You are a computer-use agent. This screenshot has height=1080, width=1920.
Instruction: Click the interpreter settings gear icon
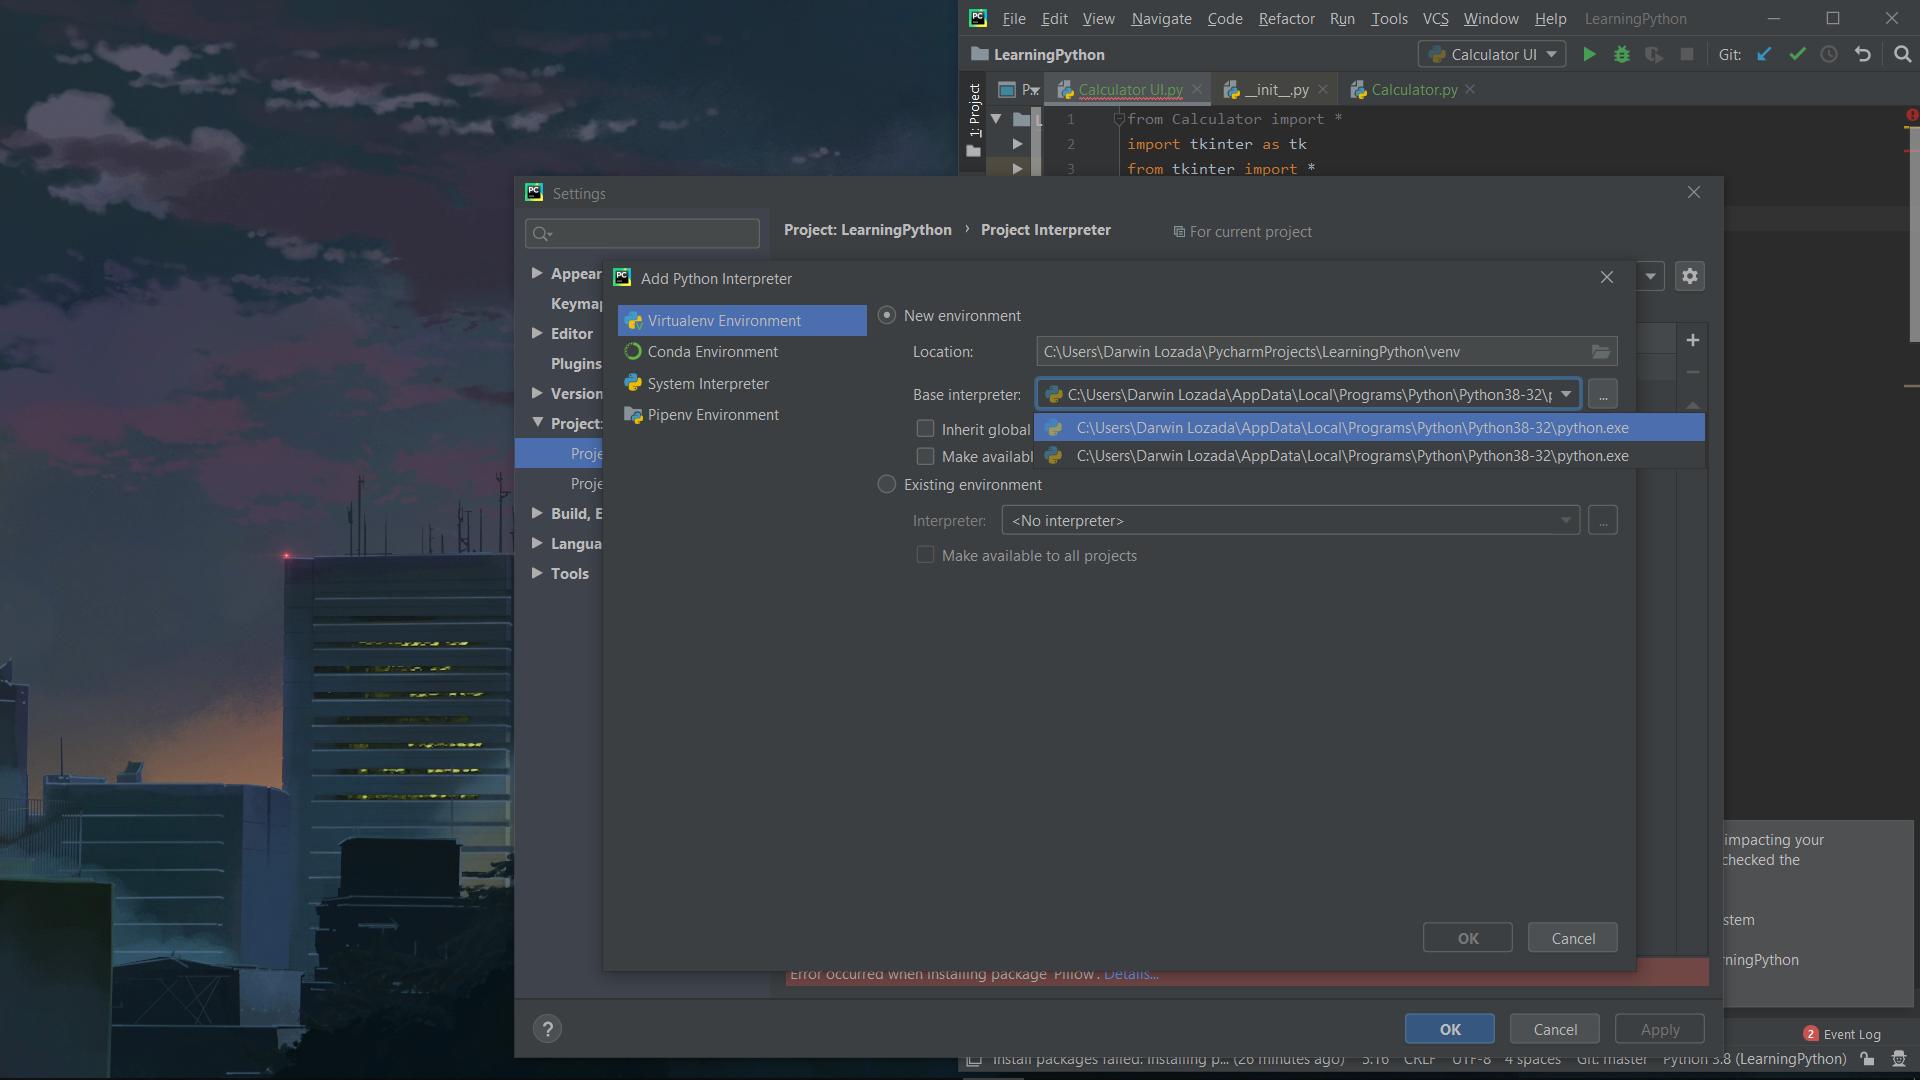(1690, 276)
